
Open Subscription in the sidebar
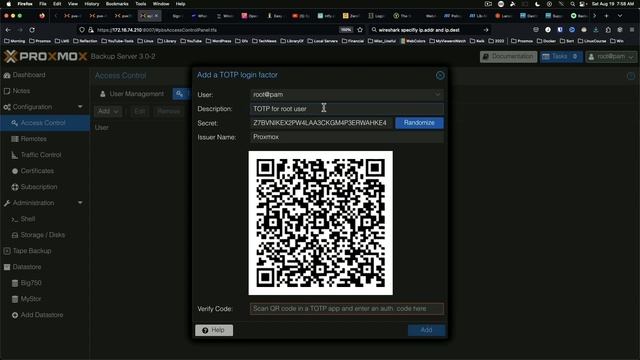(39, 187)
